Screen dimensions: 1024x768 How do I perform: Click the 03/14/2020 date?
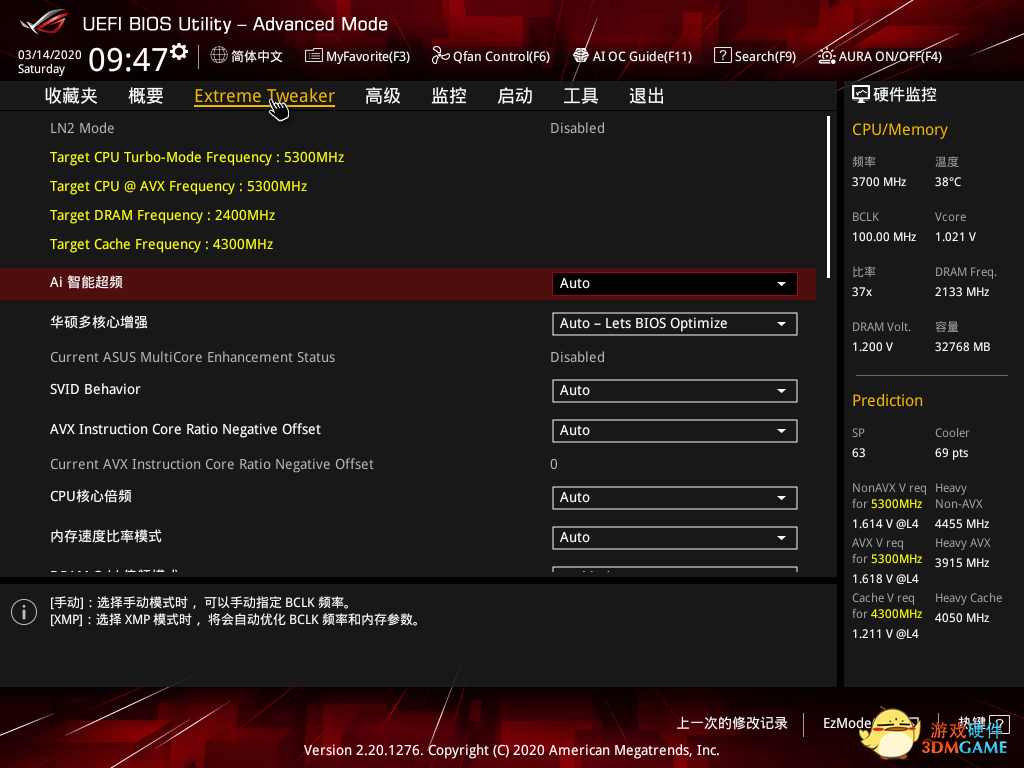pos(49,54)
